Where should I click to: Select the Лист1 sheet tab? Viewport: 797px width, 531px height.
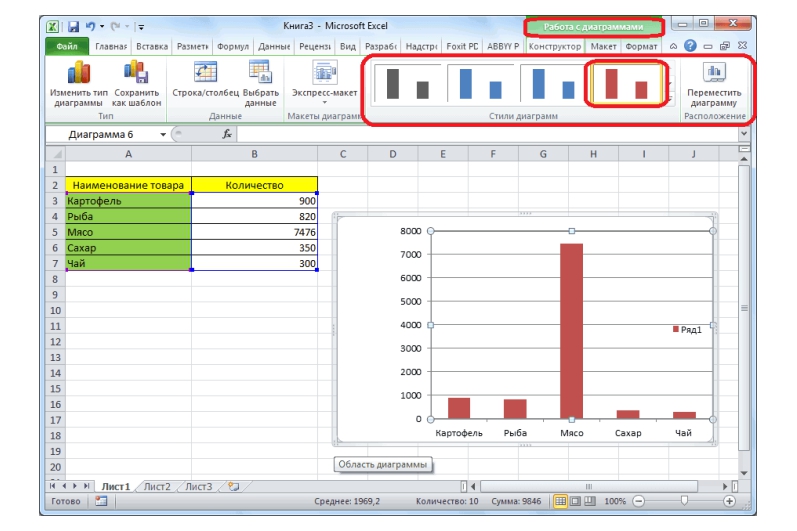pyautogui.click(x=115, y=487)
